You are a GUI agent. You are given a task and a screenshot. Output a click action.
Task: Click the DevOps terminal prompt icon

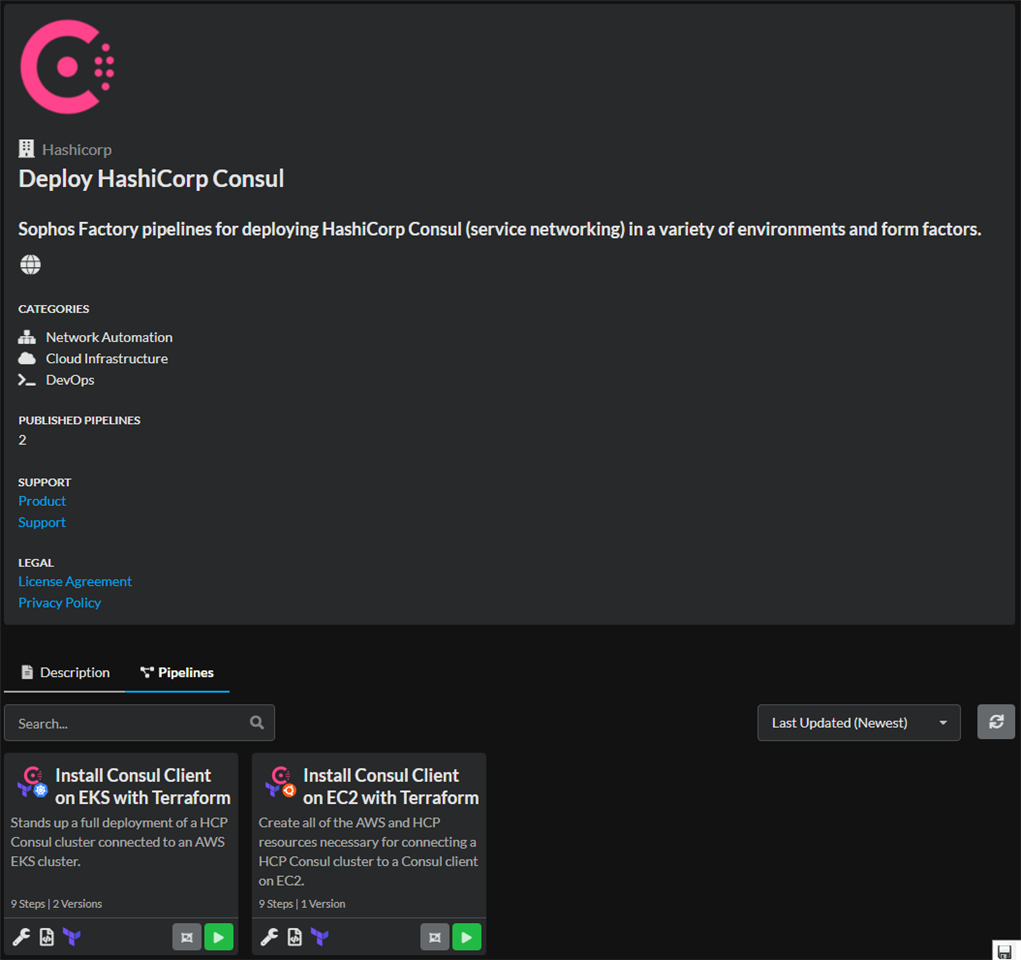click(x=27, y=380)
